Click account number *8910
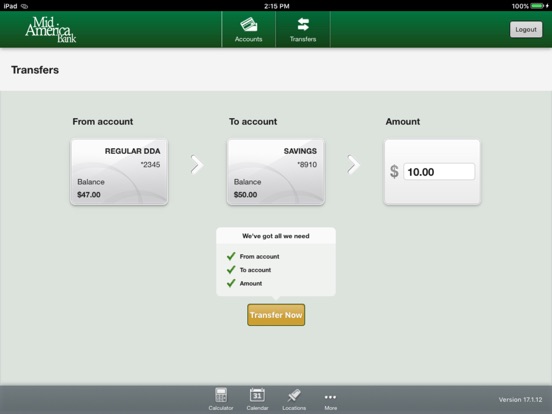This screenshot has width=552, height=414. coord(307,164)
